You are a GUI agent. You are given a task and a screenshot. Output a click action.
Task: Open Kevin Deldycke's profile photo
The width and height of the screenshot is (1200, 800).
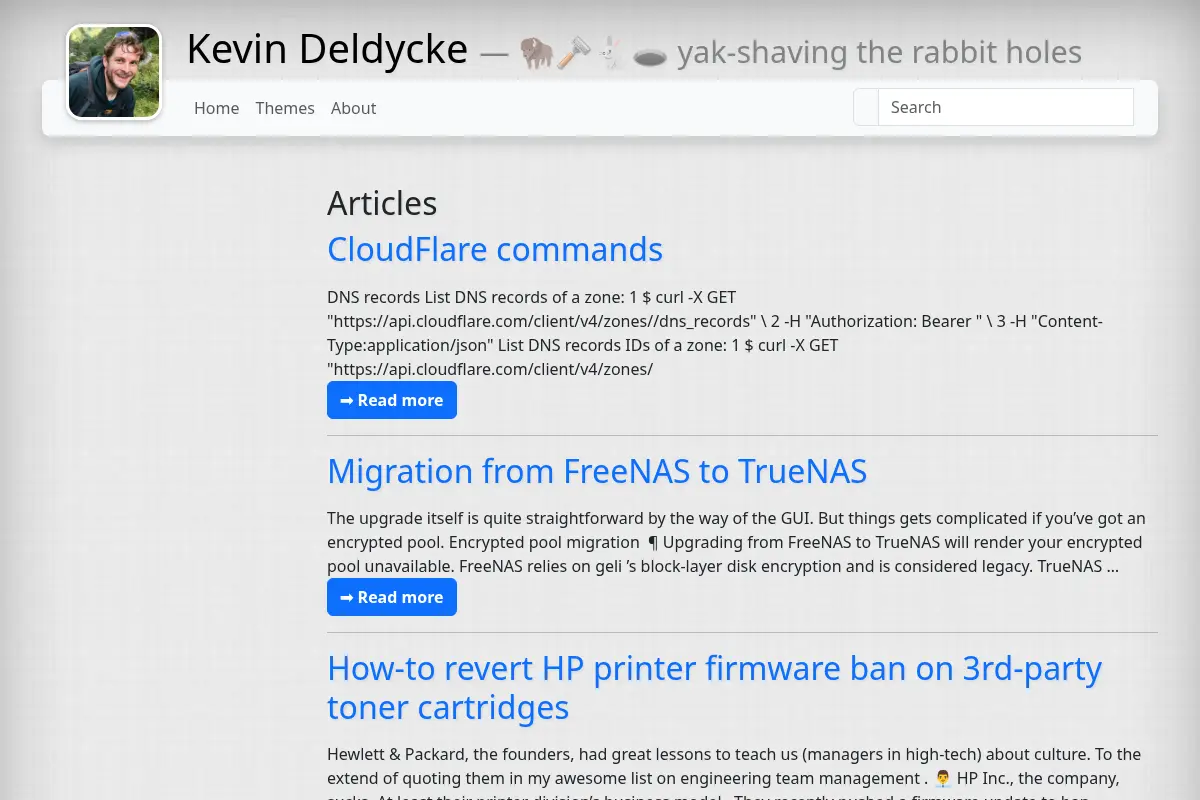coord(114,72)
